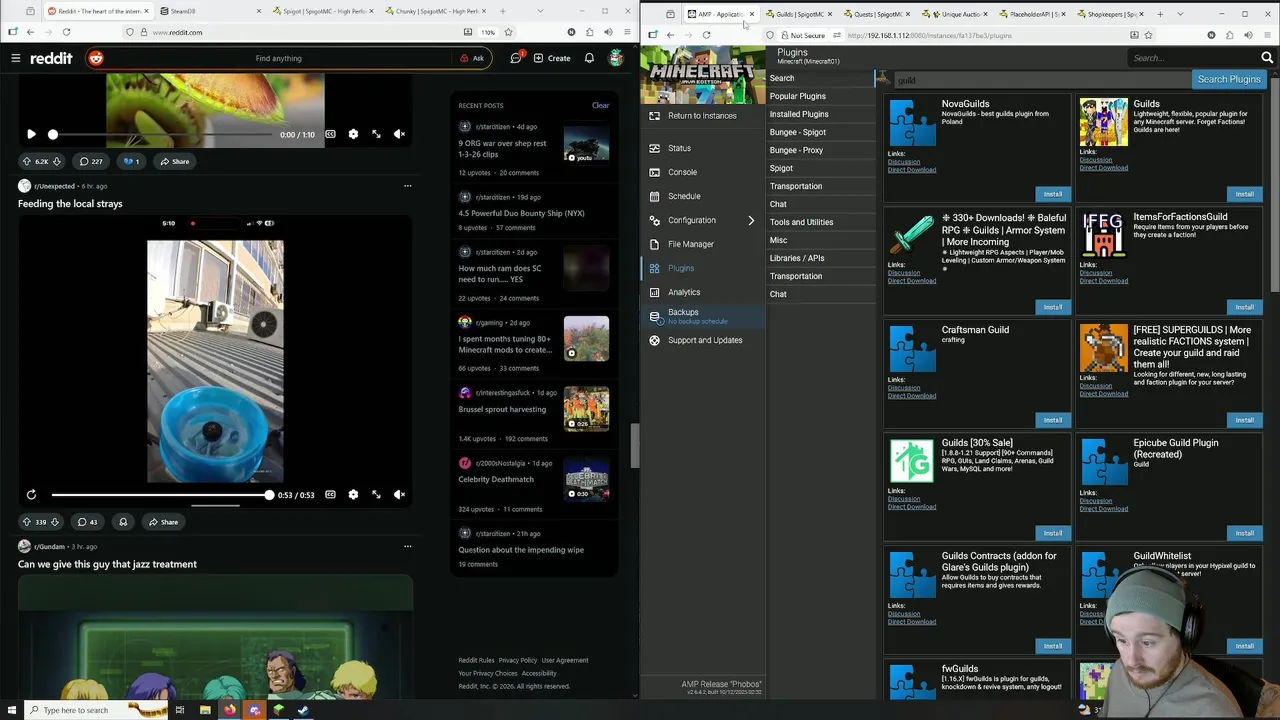Open the 227 comments on top post

[x=91, y=161]
